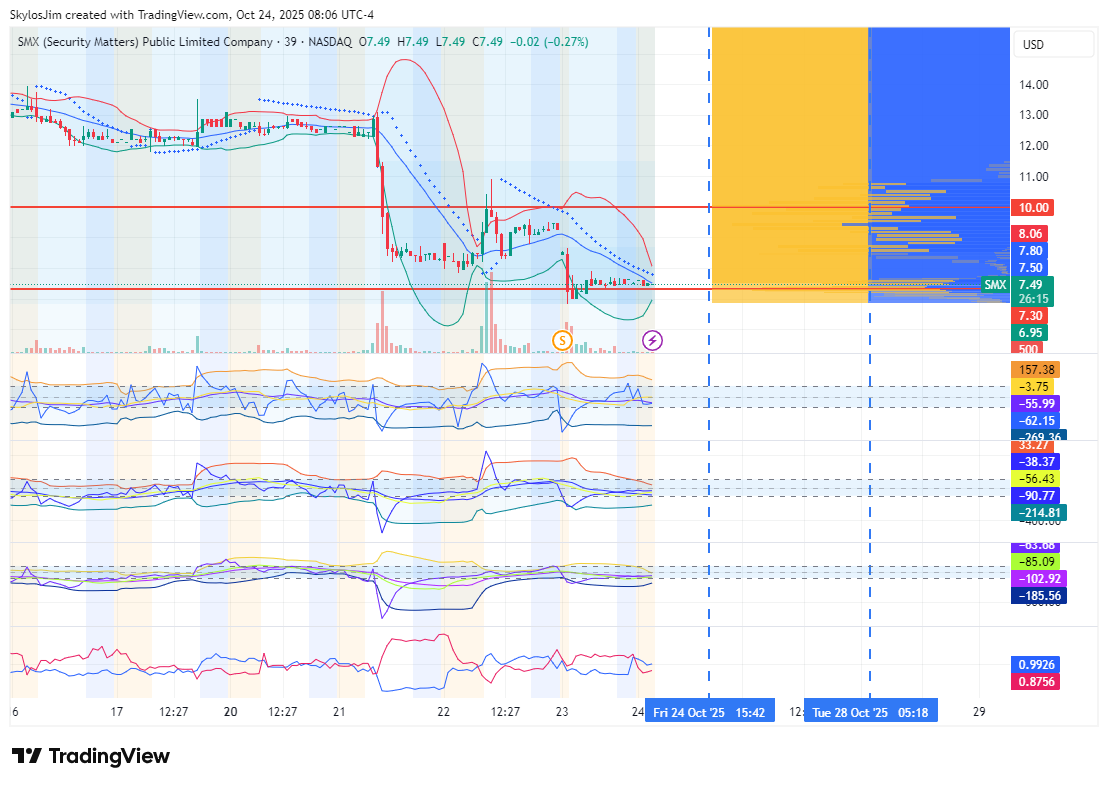Screen dimensions: 1108x786
Task: Click the purple lightning bolt icon
Action: point(652,341)
